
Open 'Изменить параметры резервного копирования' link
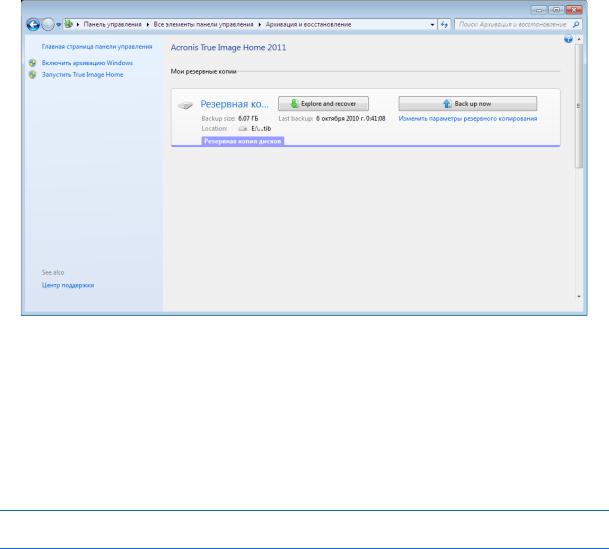coord(468,118)
